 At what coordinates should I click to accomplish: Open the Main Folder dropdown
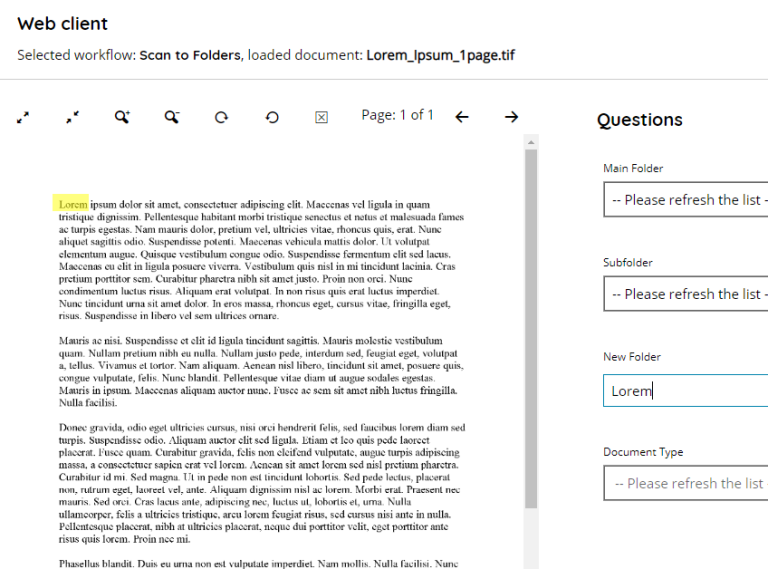point(686,200)
